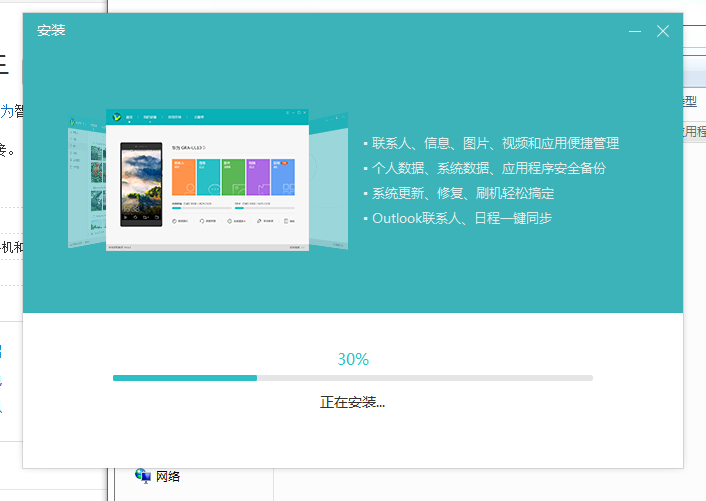Click the blue apps tile in preview
Screen dimensions: 706x501
283,177
